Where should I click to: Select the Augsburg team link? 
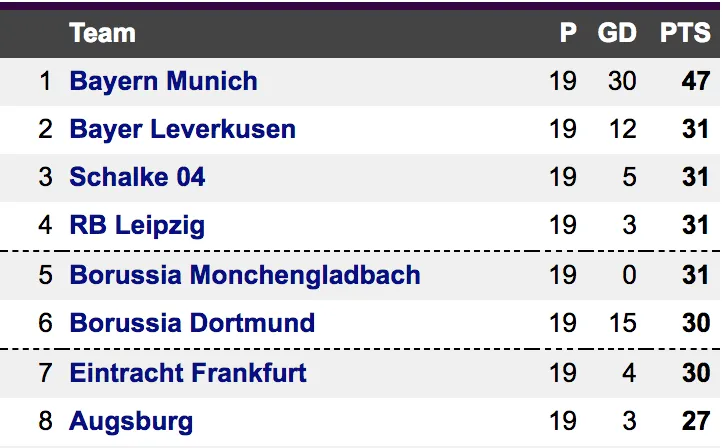(131, 421)
